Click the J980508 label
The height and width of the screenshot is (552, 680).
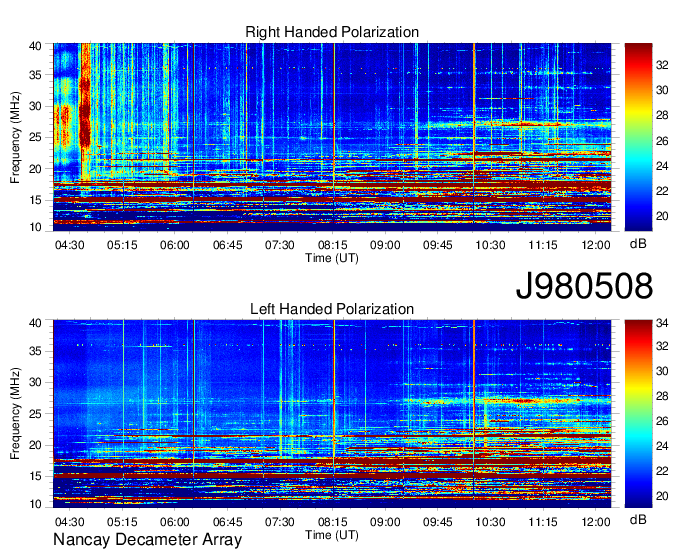pyautogui.click(x=584, y=286)
